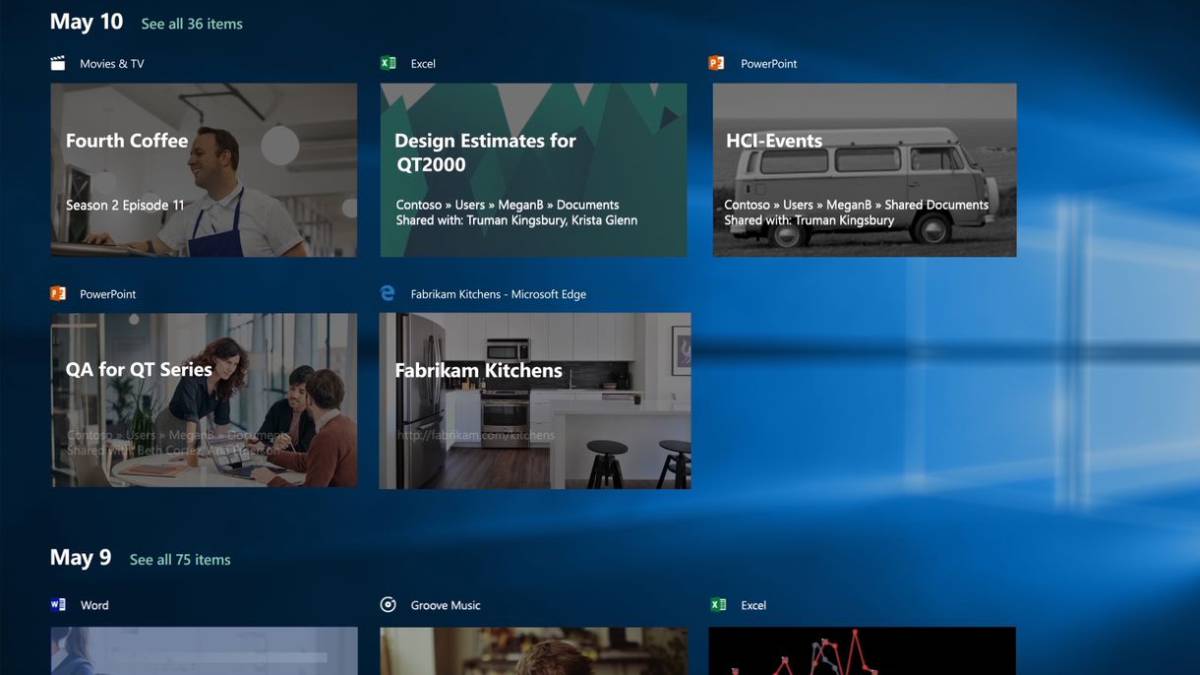Screen dimensions: 1200x675
Task: Click the Excel icon under May 9
Action: click(717, 604)
